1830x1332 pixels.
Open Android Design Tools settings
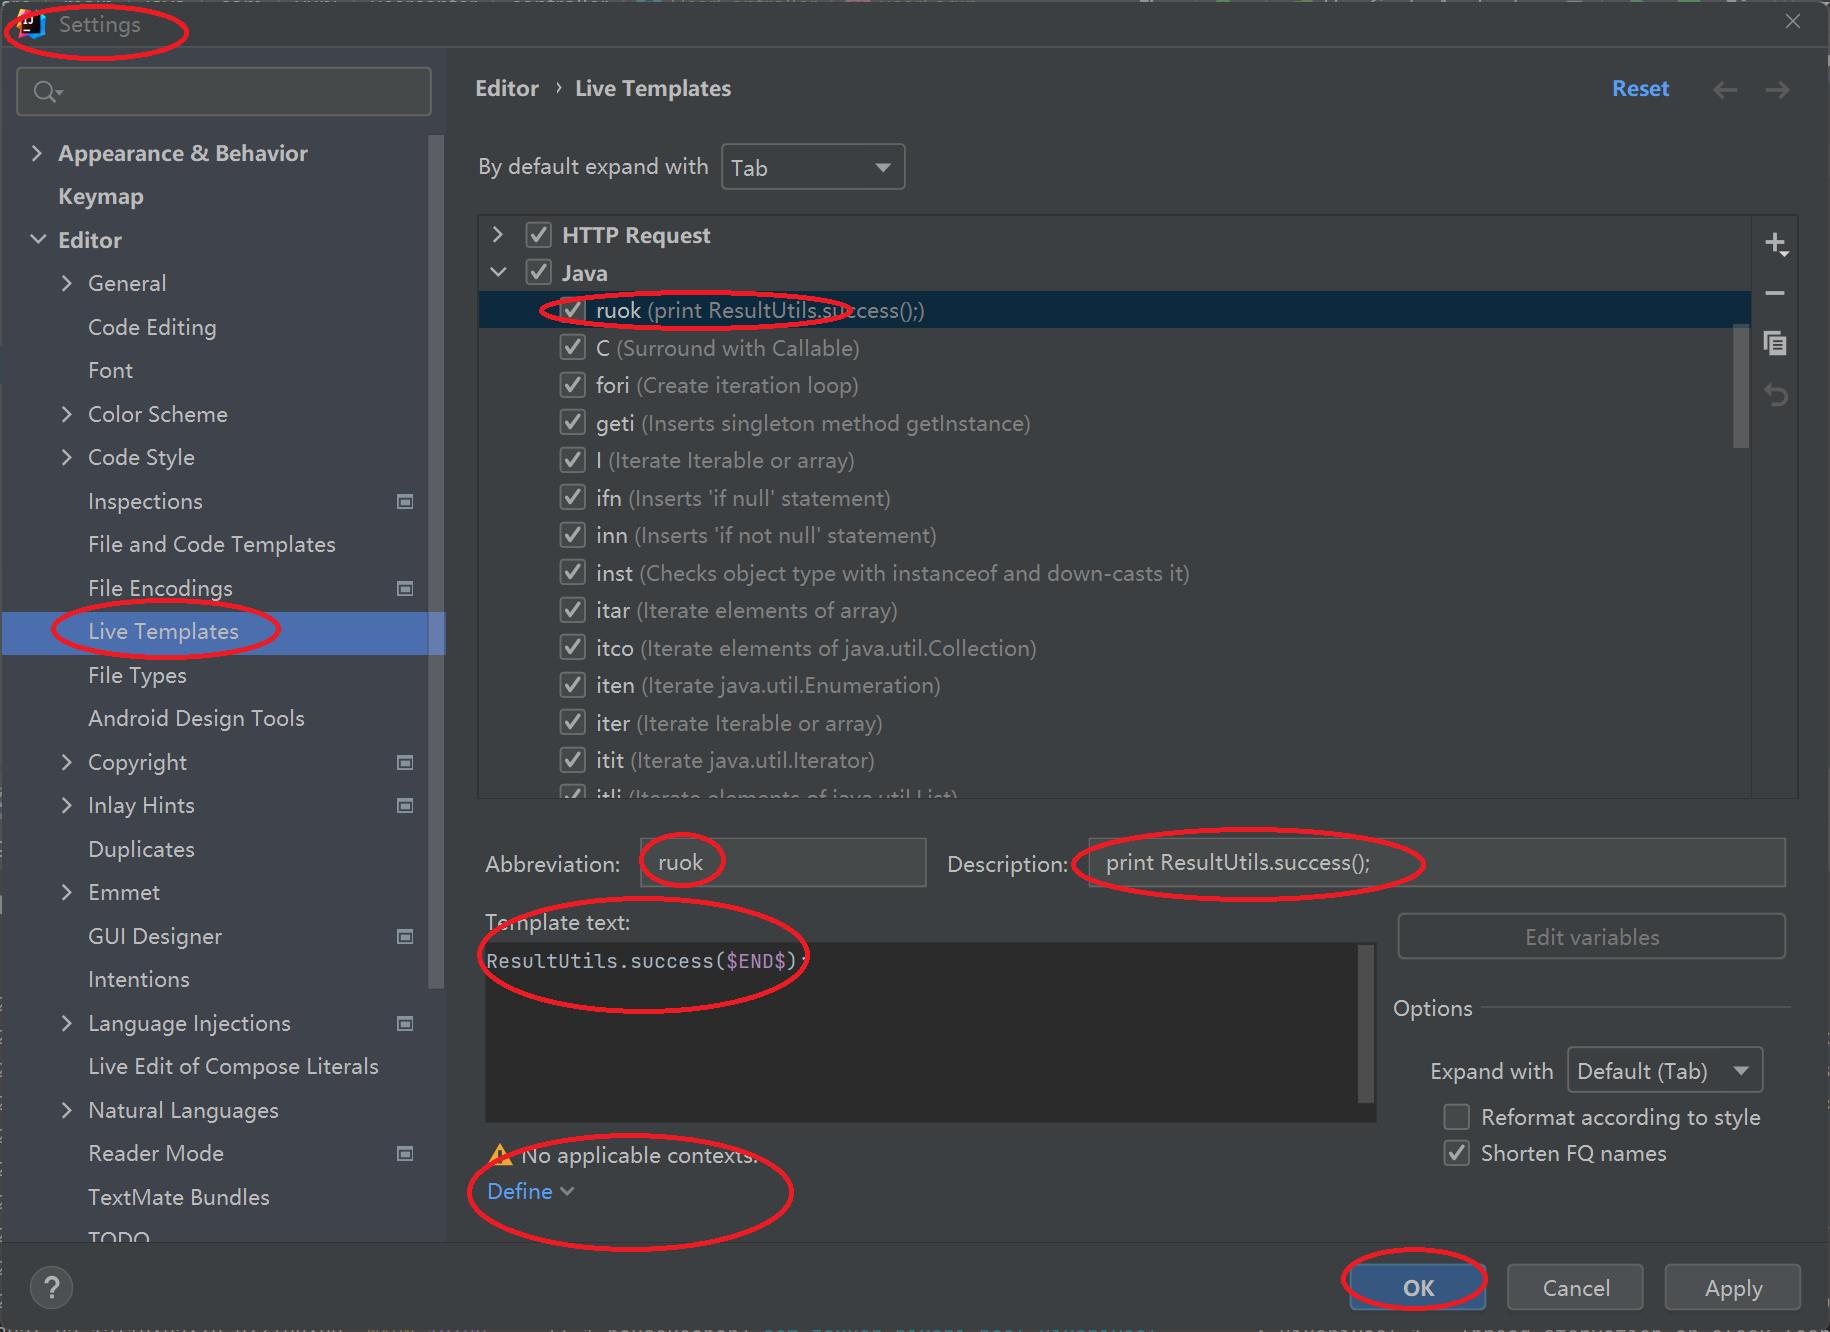[196, 718]
